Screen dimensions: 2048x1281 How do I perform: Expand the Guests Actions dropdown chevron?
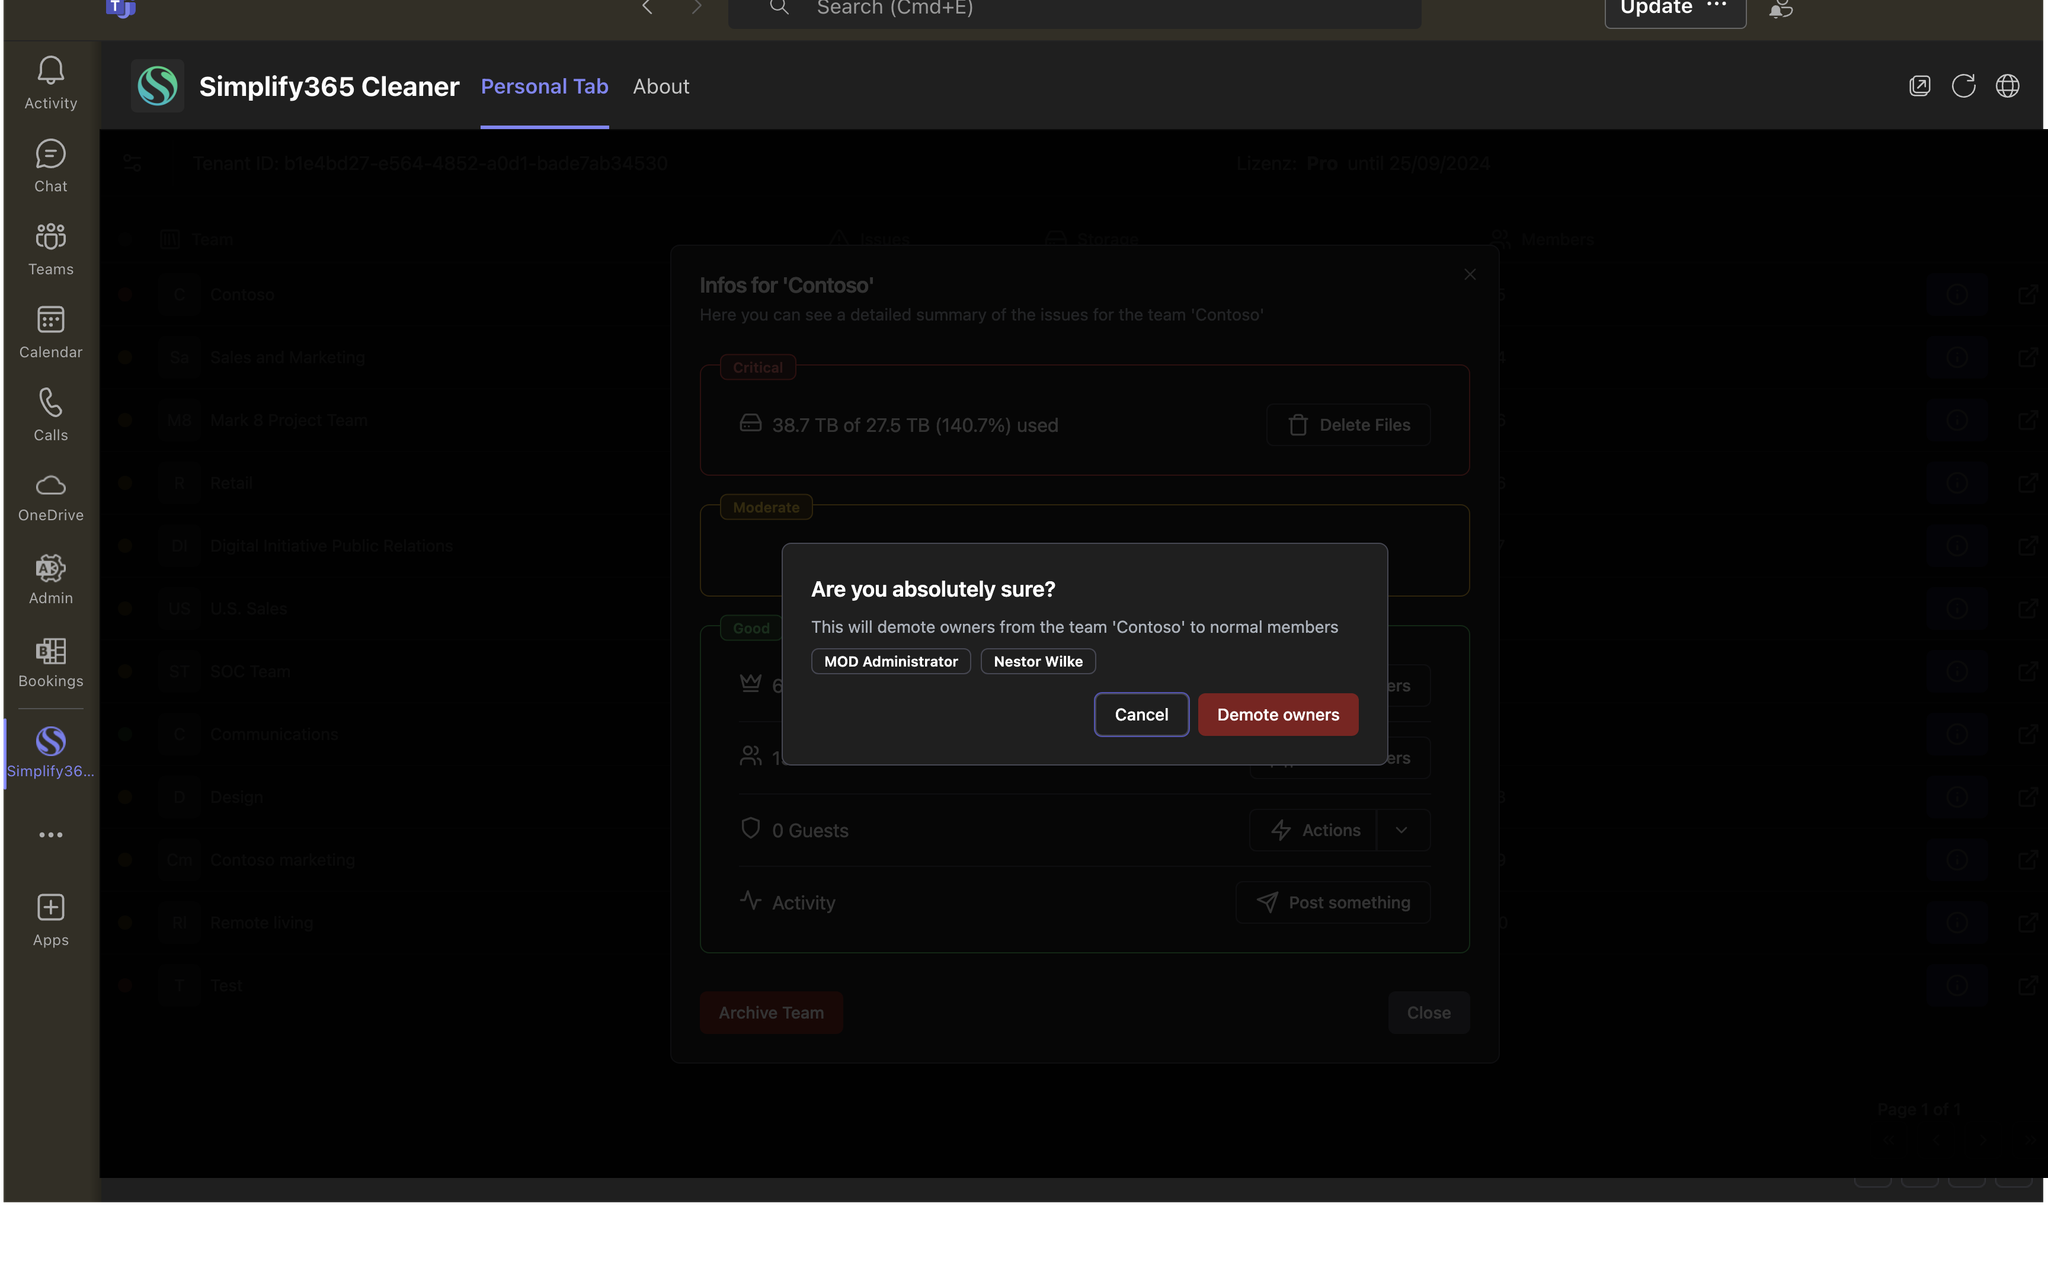(1402, 830)
